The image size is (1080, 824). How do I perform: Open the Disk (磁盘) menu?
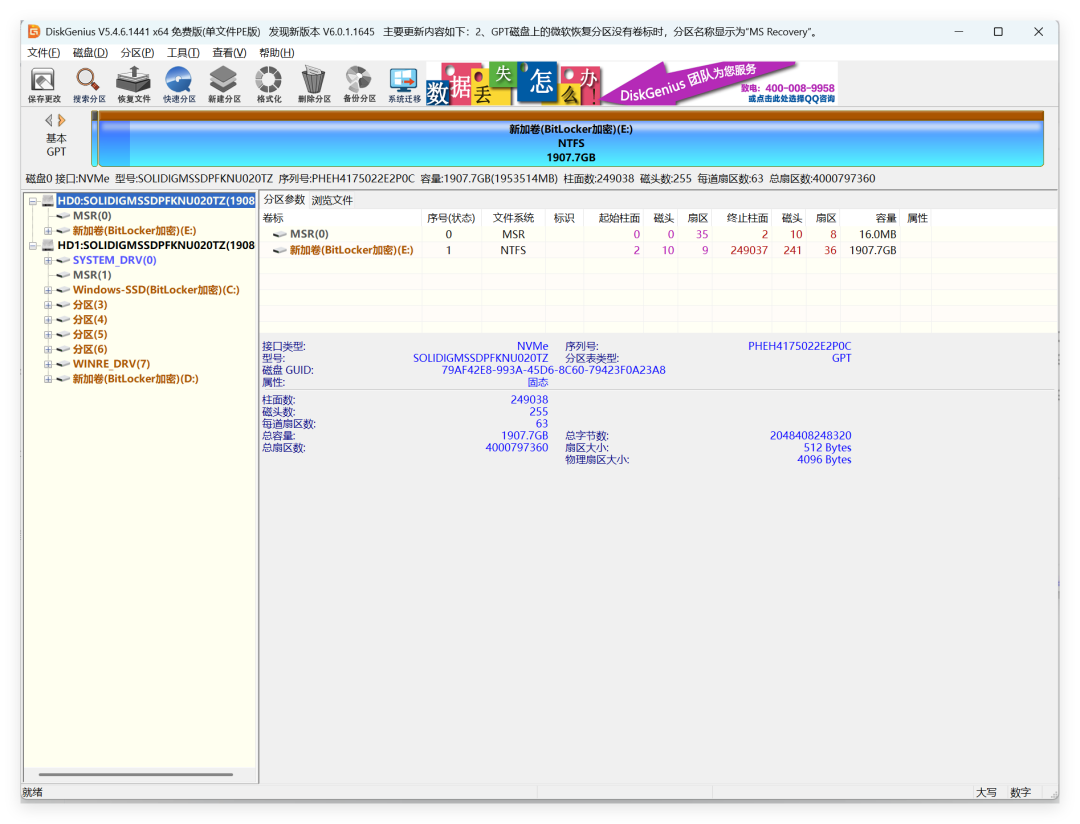tap(90, 53)
